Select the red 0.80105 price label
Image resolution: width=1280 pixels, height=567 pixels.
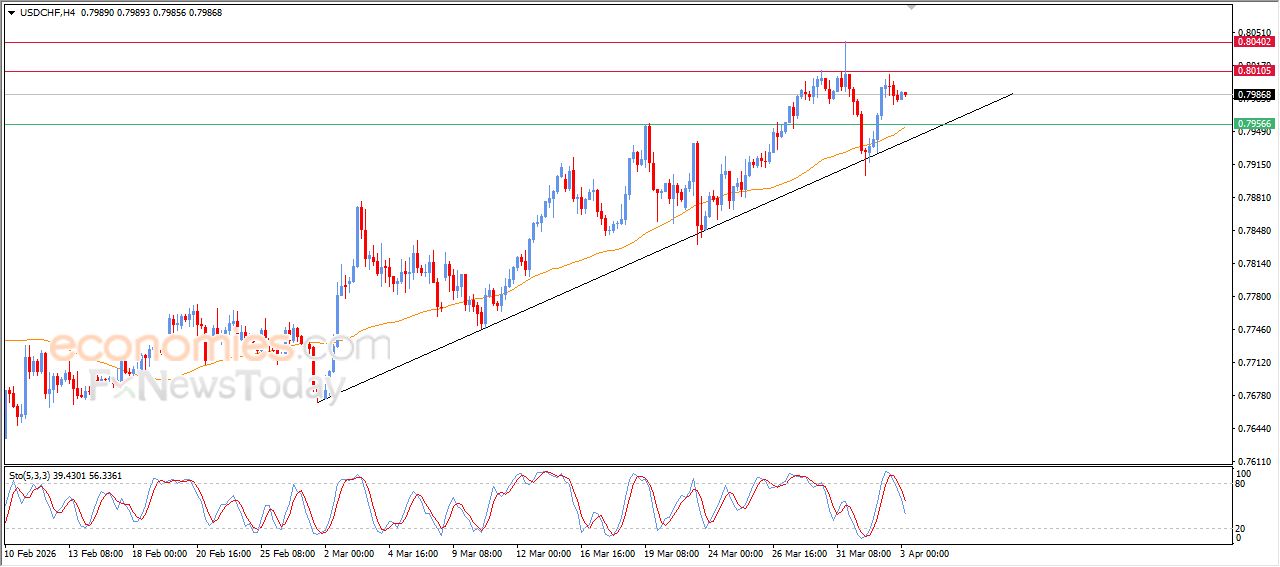click(1254, 71)
